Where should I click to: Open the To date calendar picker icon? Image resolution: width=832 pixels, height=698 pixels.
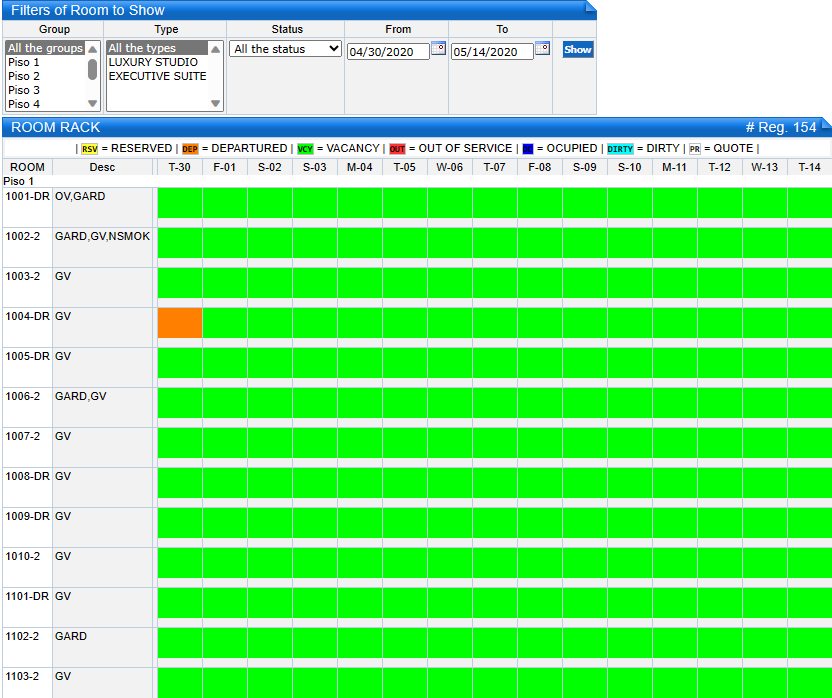(x=542, y=48)
